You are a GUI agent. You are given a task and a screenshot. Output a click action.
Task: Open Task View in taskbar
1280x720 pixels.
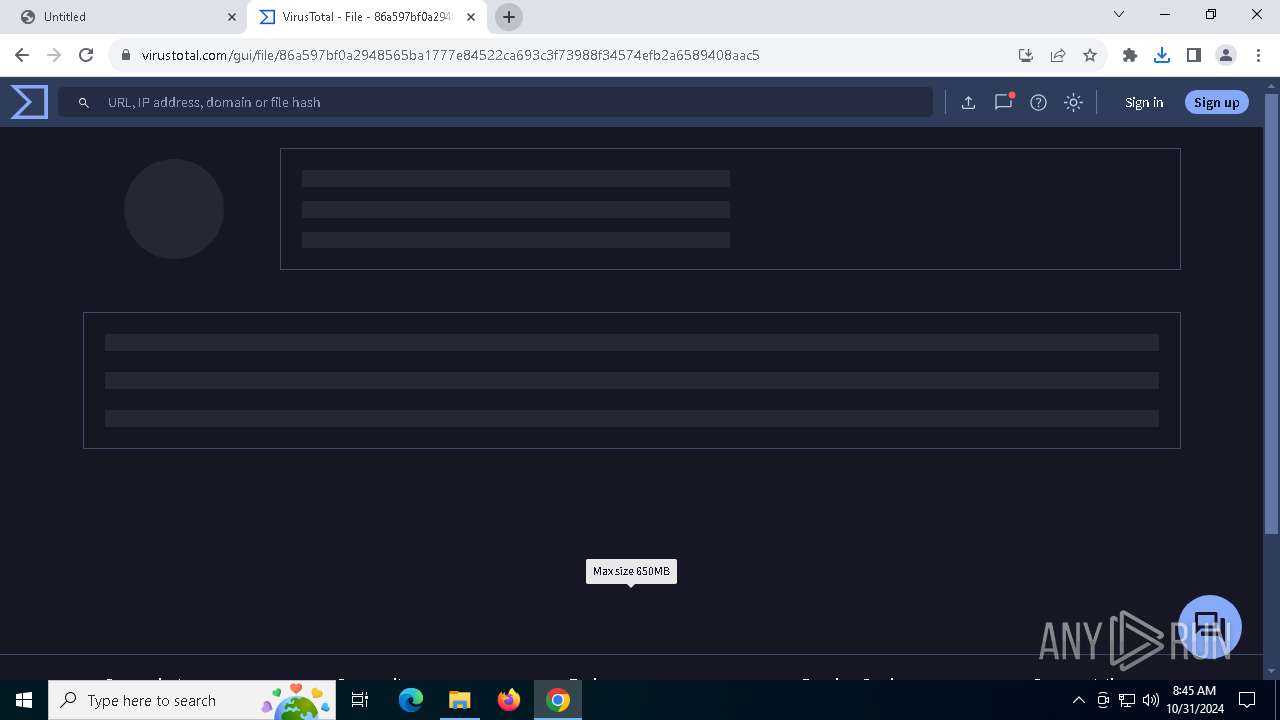(360, 700)
